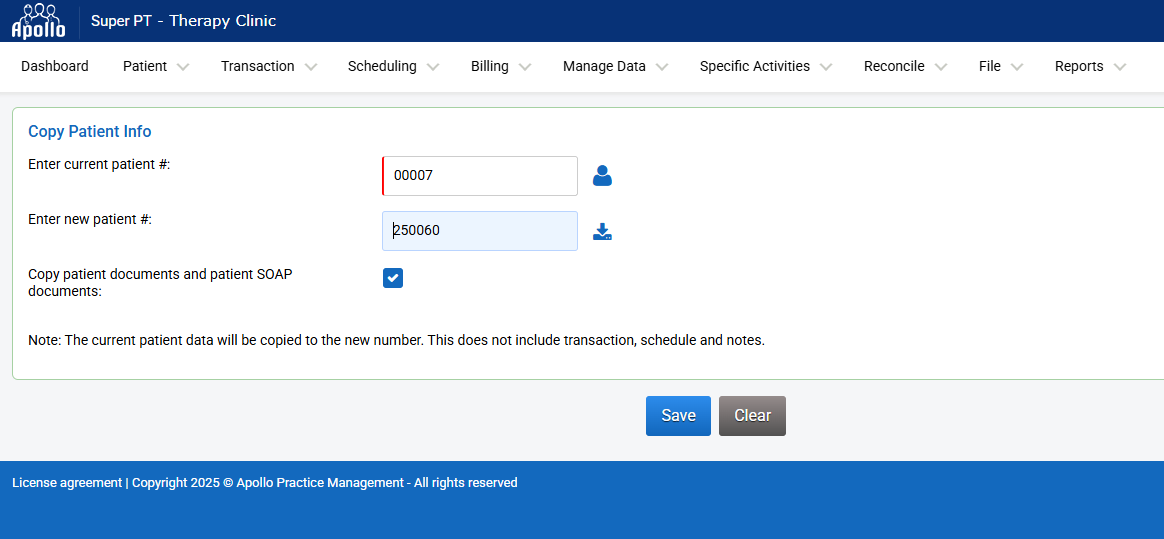Open the Billing dropdown

pos(500,67)
